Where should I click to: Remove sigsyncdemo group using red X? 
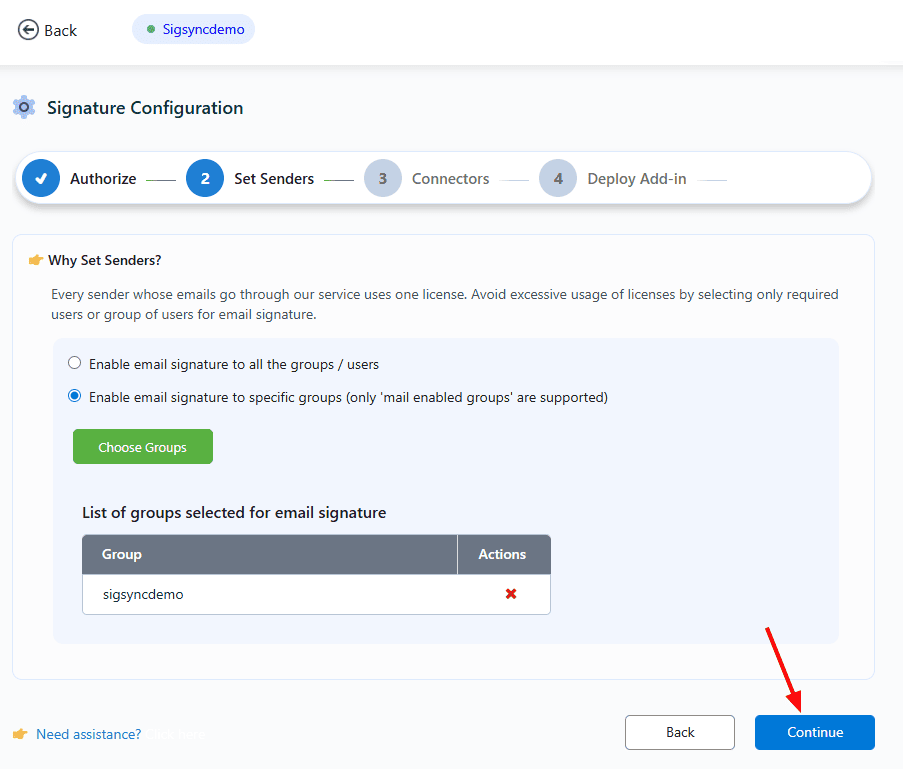click(x=510, y=594)
